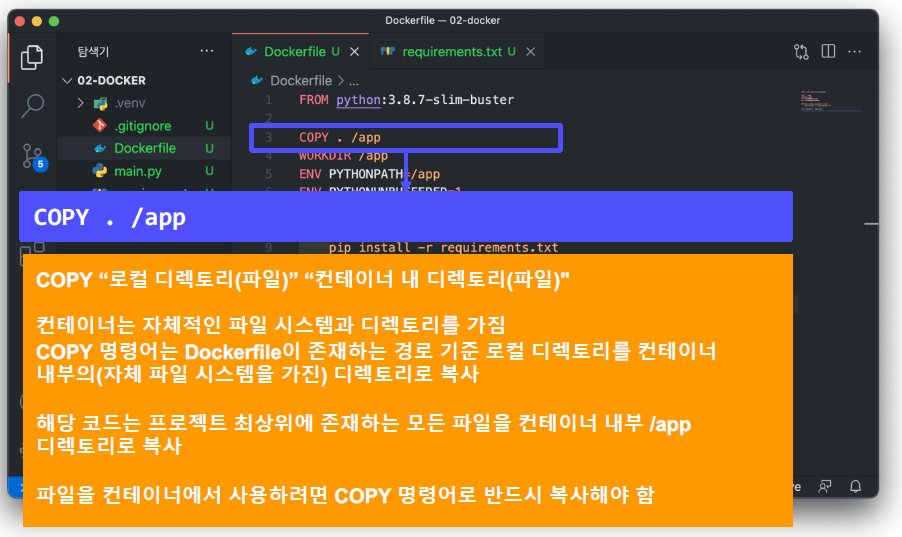Open editor more actions ellipsis
The width and height of the screenshot is (902, 537).
[855, 52]
